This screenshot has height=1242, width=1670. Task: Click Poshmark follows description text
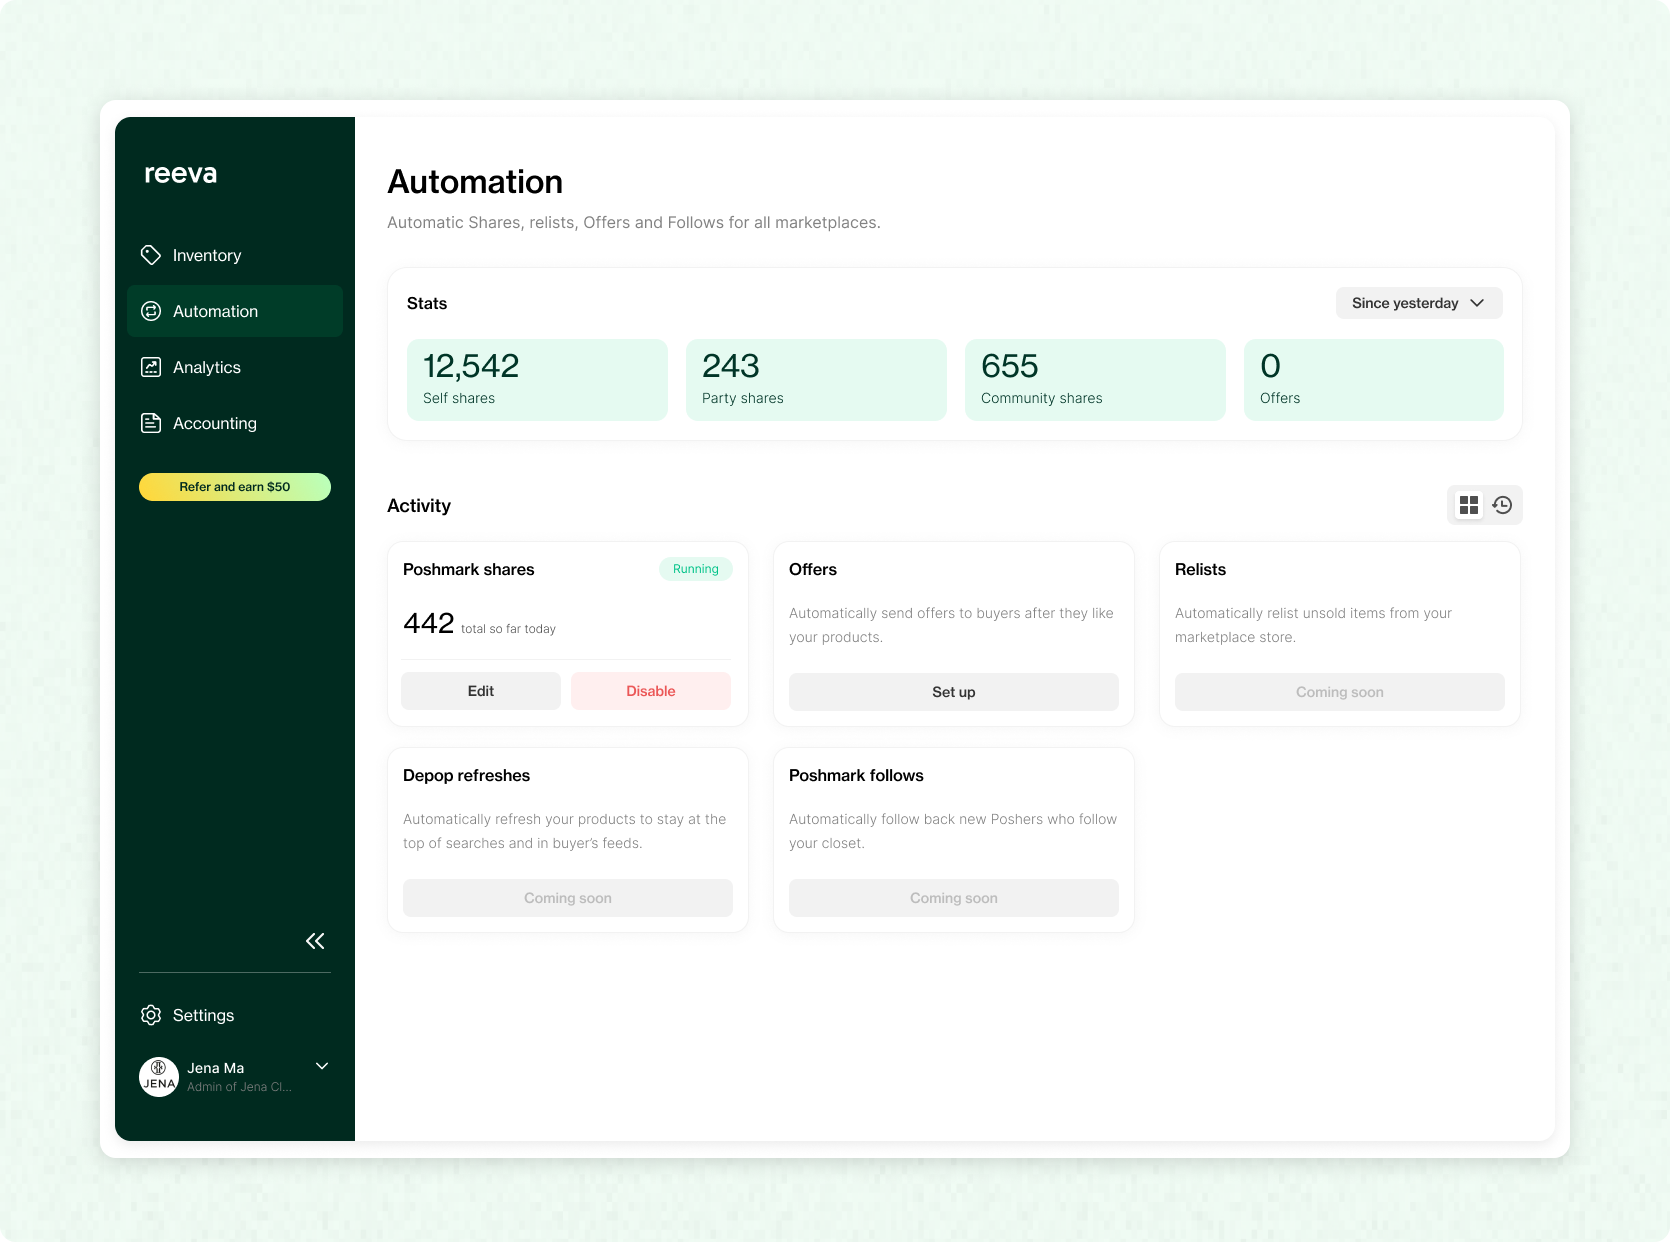953,831
